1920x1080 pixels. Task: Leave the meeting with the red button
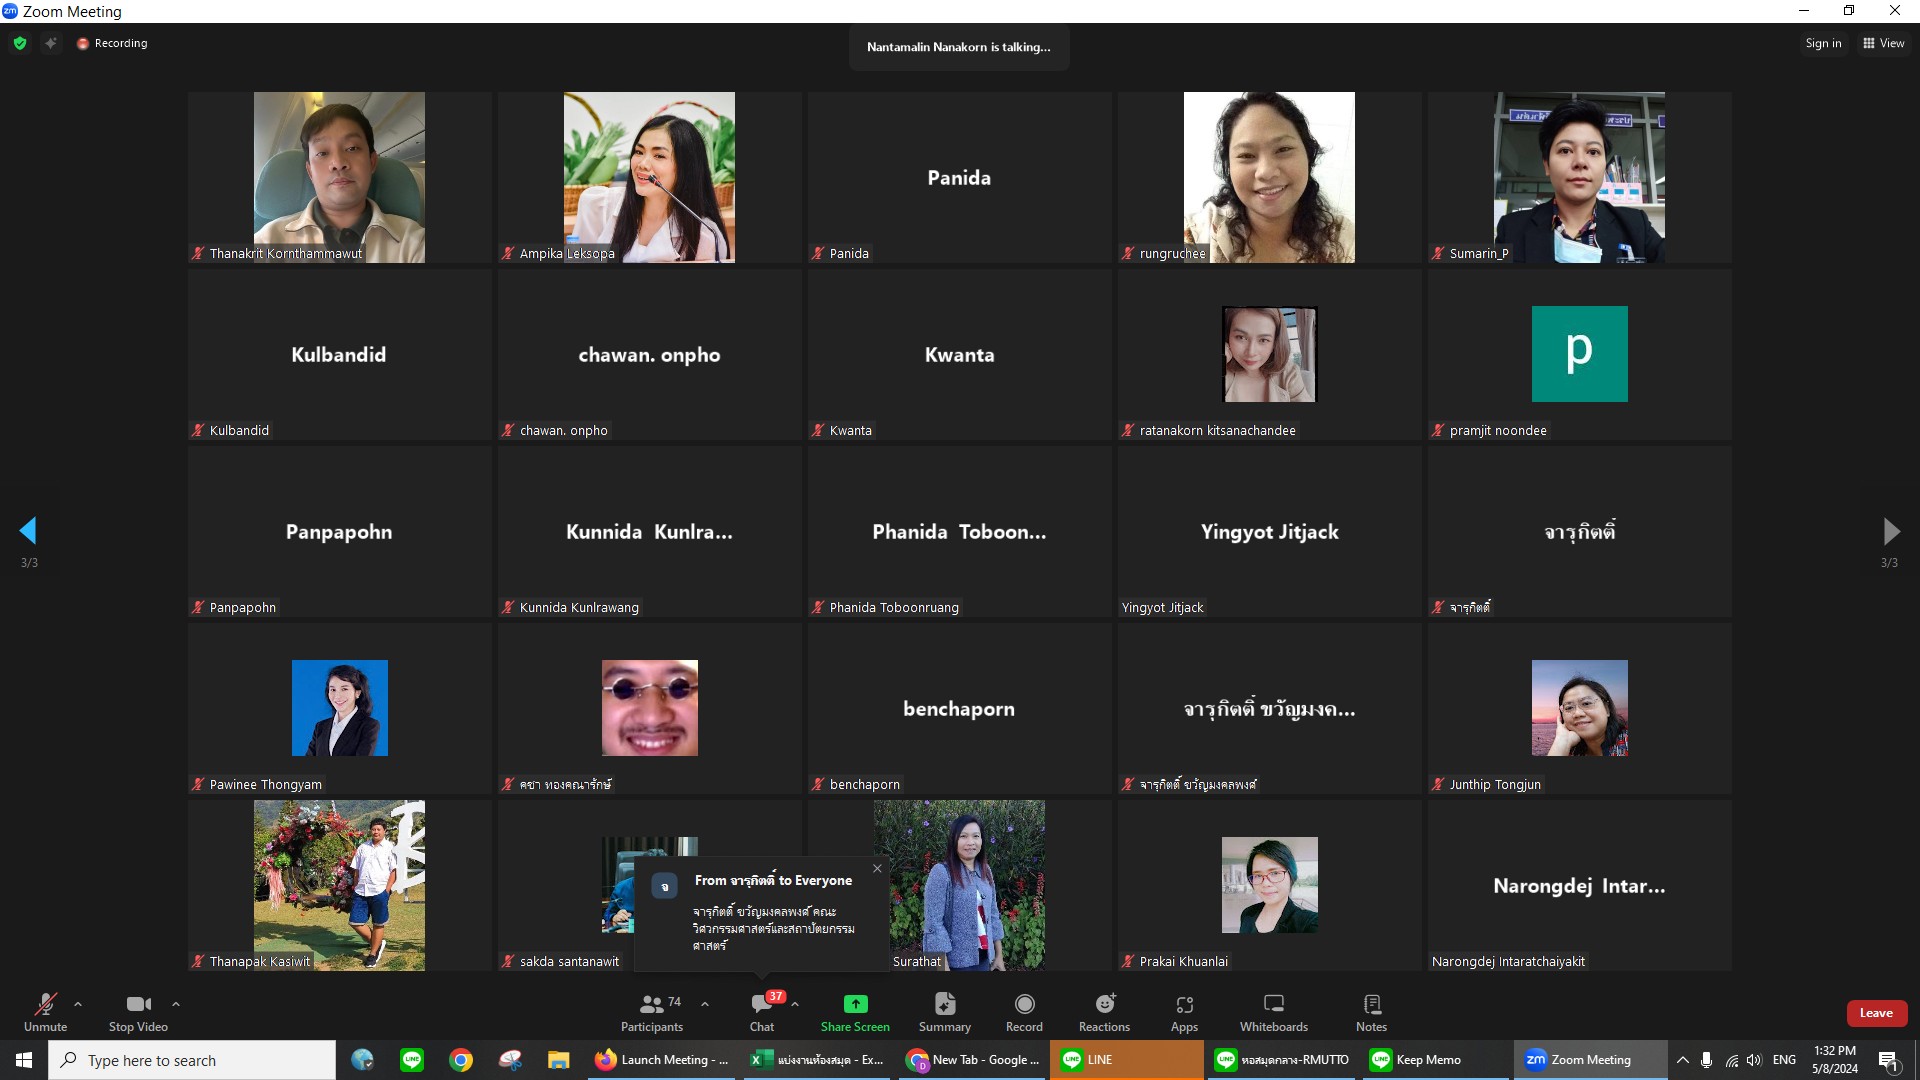tap(1876, 1013)
